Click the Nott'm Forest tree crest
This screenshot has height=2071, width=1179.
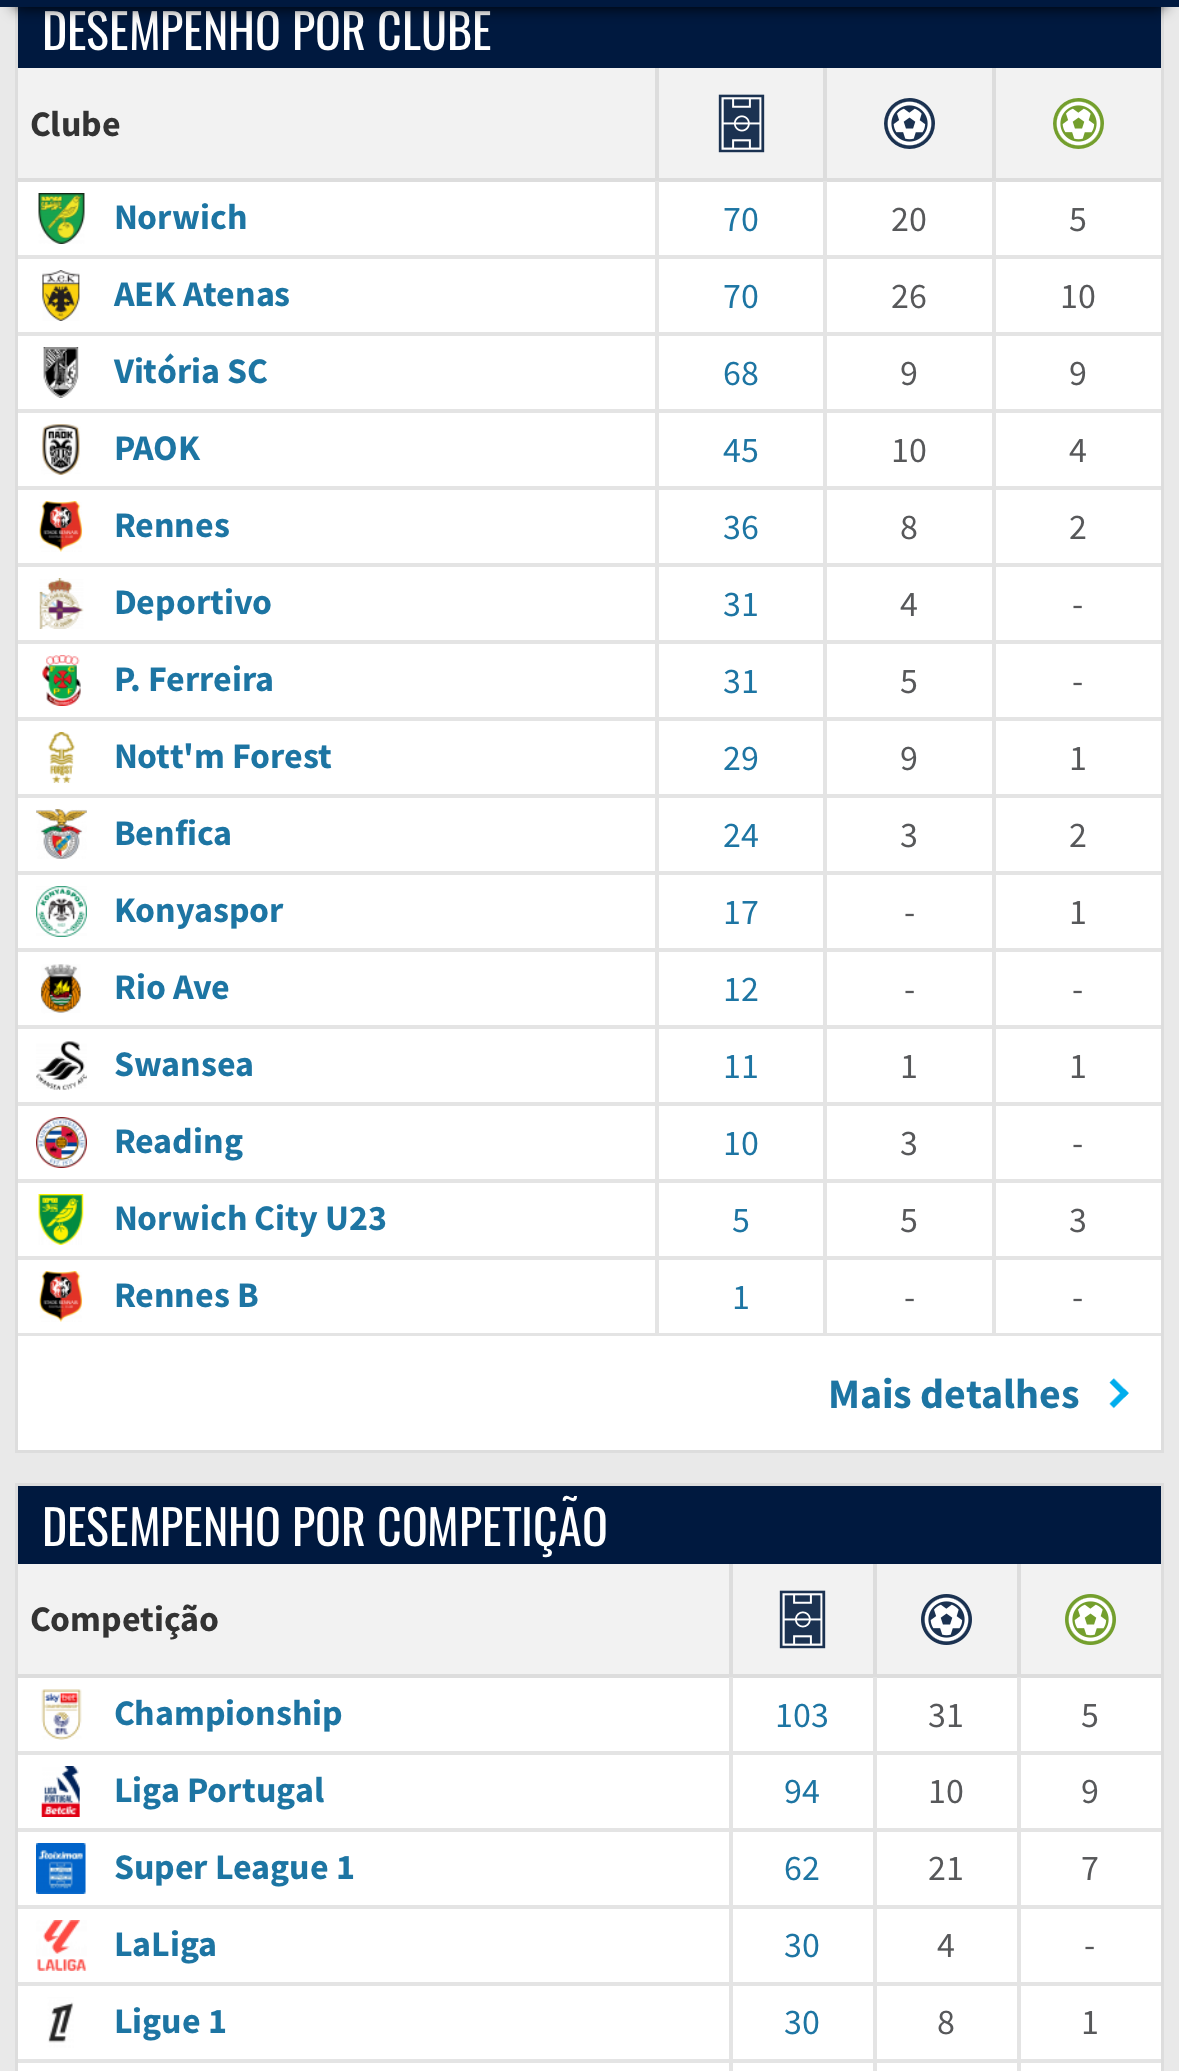pyautogui.click(x=61, y=757)
